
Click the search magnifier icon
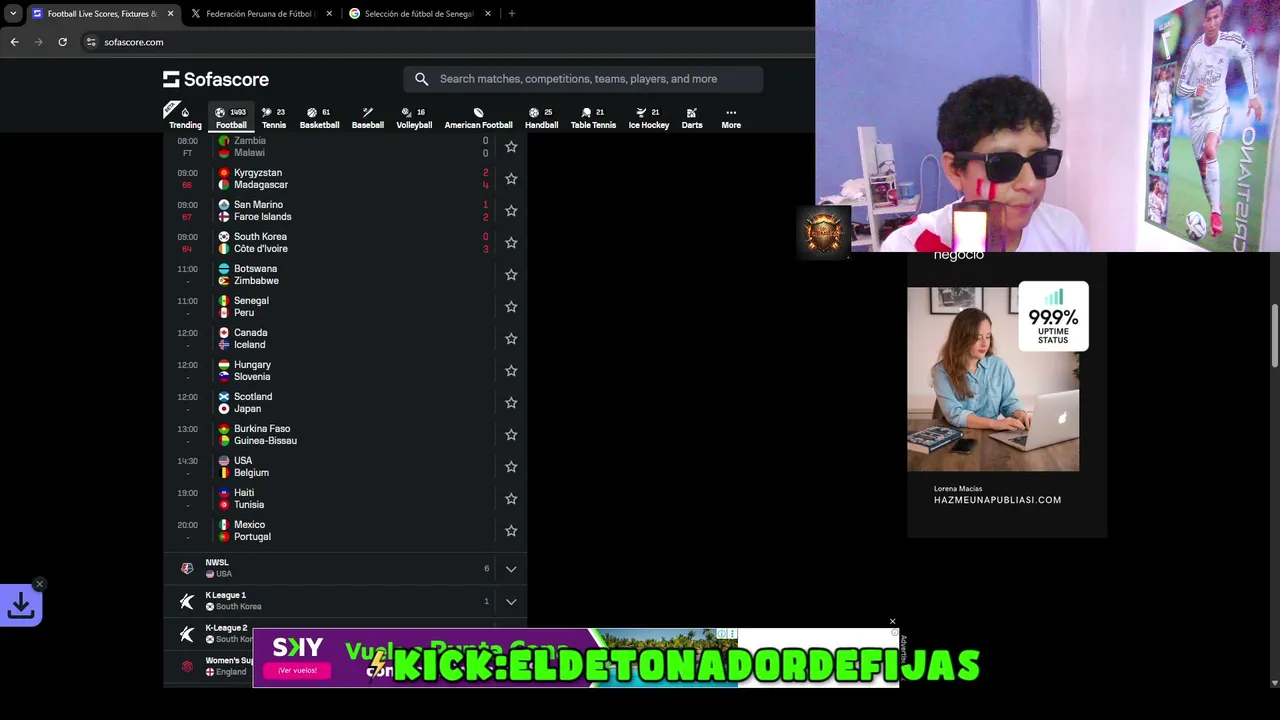[421, 79]
